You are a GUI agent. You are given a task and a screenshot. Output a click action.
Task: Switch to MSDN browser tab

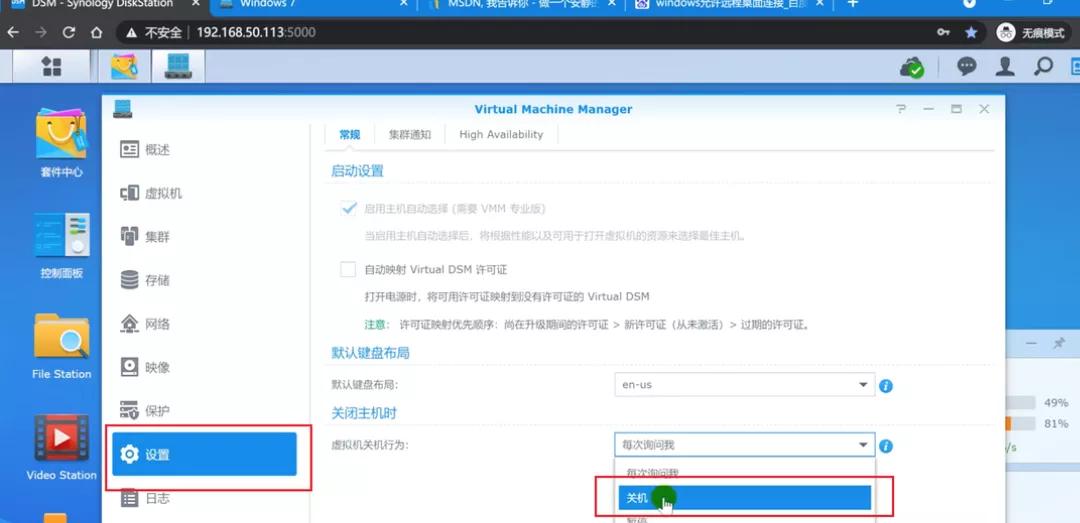[x=521, y=5]
